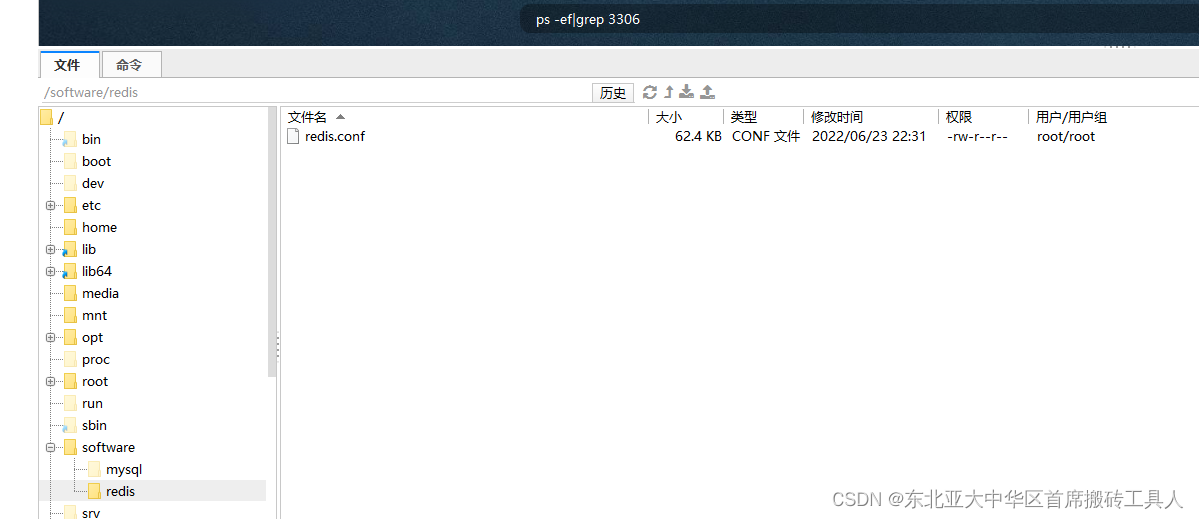Screen dimensions: 1199x519
Task: Click the 62.4 KB size value
Action: click(x=698, y=137)
